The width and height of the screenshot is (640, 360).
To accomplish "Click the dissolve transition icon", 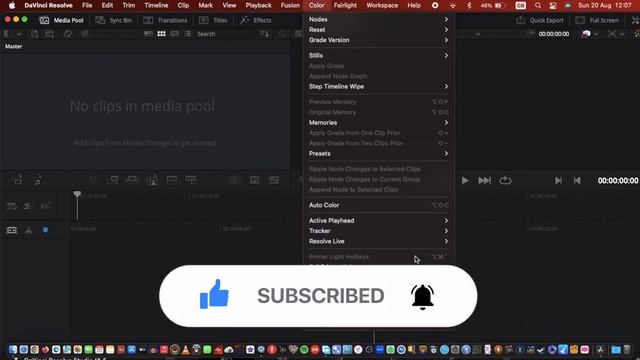I will [254, 180].
